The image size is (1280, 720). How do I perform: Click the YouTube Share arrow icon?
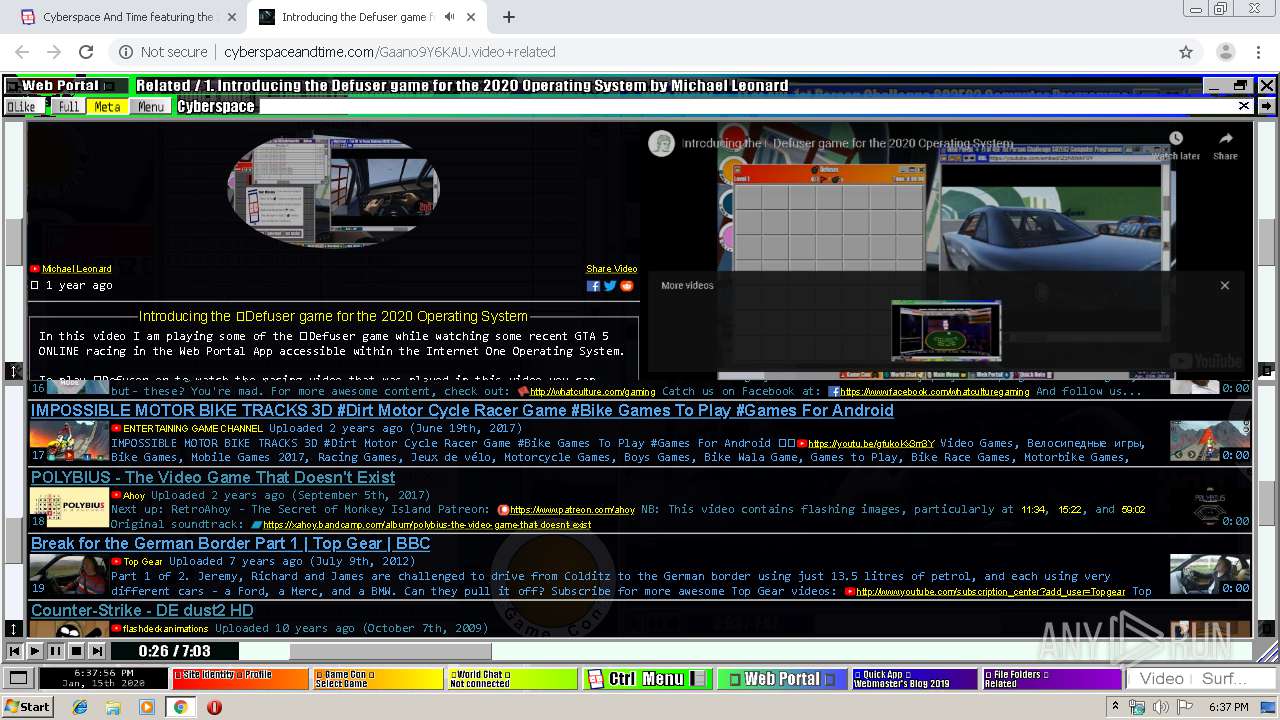pyautogui.click(x=1225, y=139)
